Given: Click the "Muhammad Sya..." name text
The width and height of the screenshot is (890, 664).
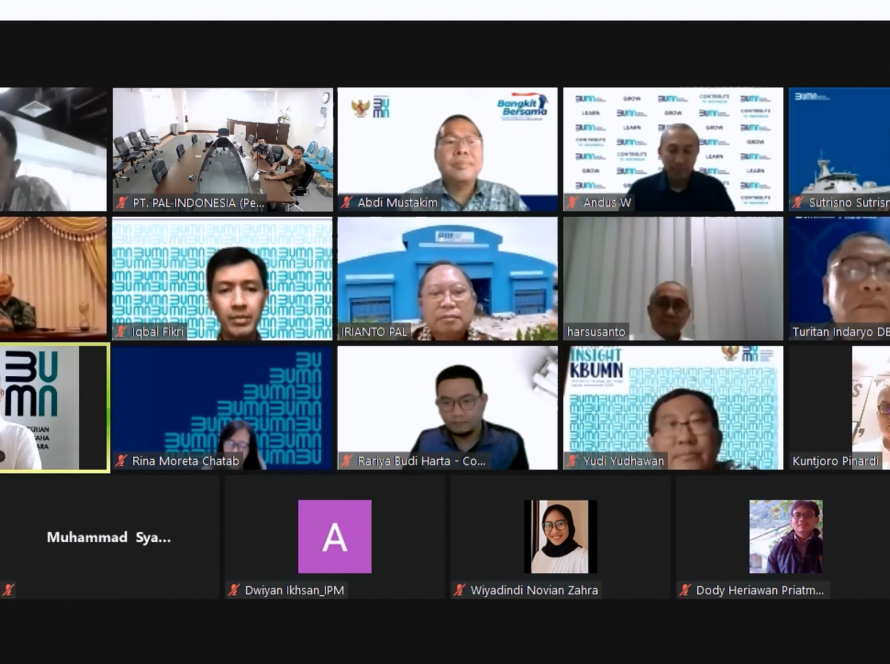Looking at the screenshot, I should click(109, 537).
